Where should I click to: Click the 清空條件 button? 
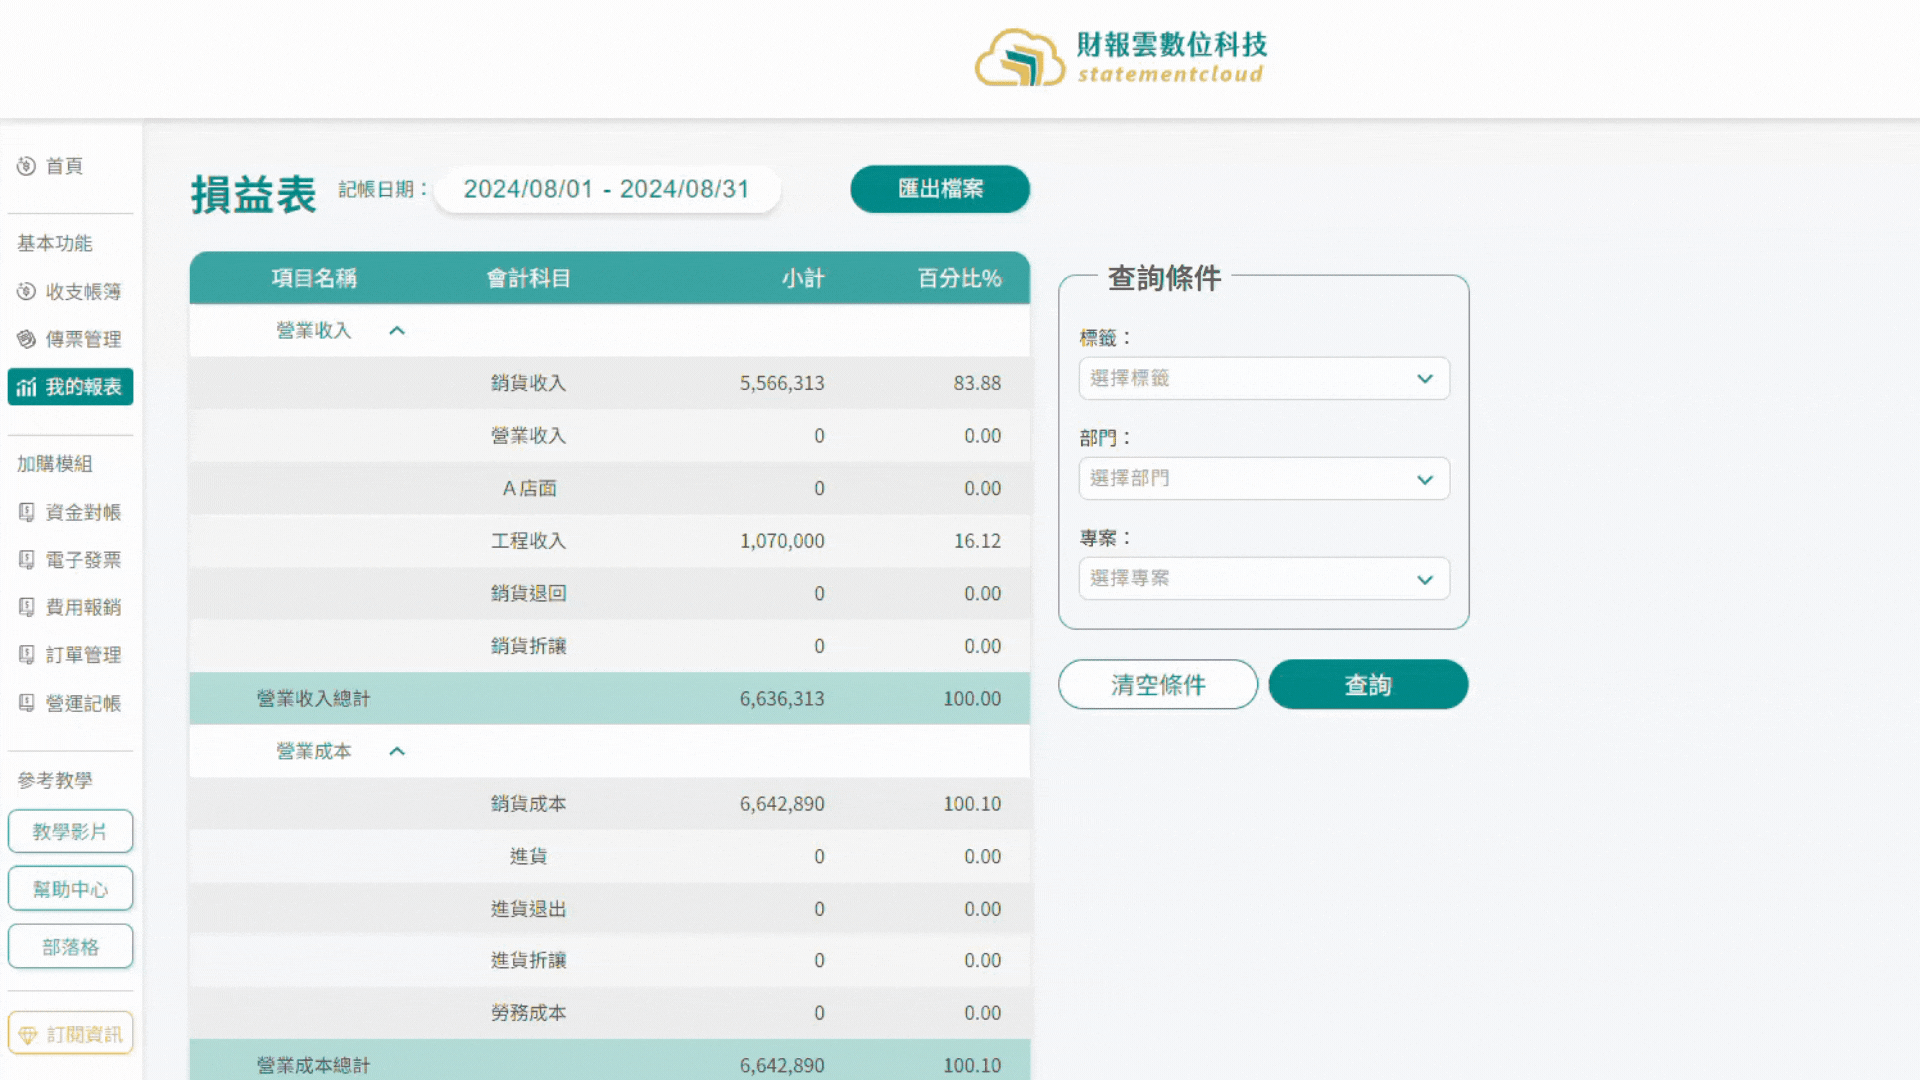click(x=1158, y=685)
